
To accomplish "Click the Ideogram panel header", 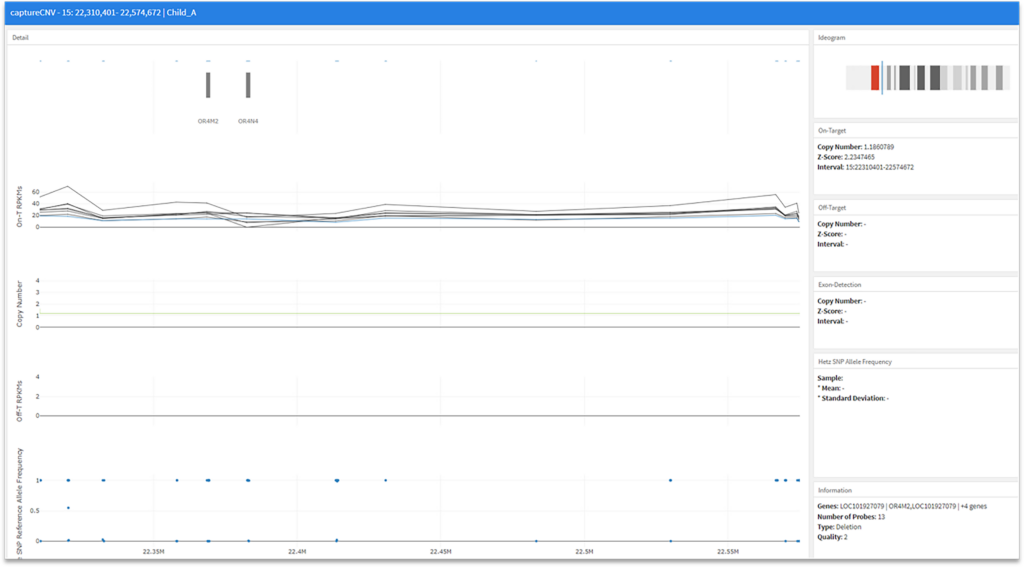I will coord(832,37).
